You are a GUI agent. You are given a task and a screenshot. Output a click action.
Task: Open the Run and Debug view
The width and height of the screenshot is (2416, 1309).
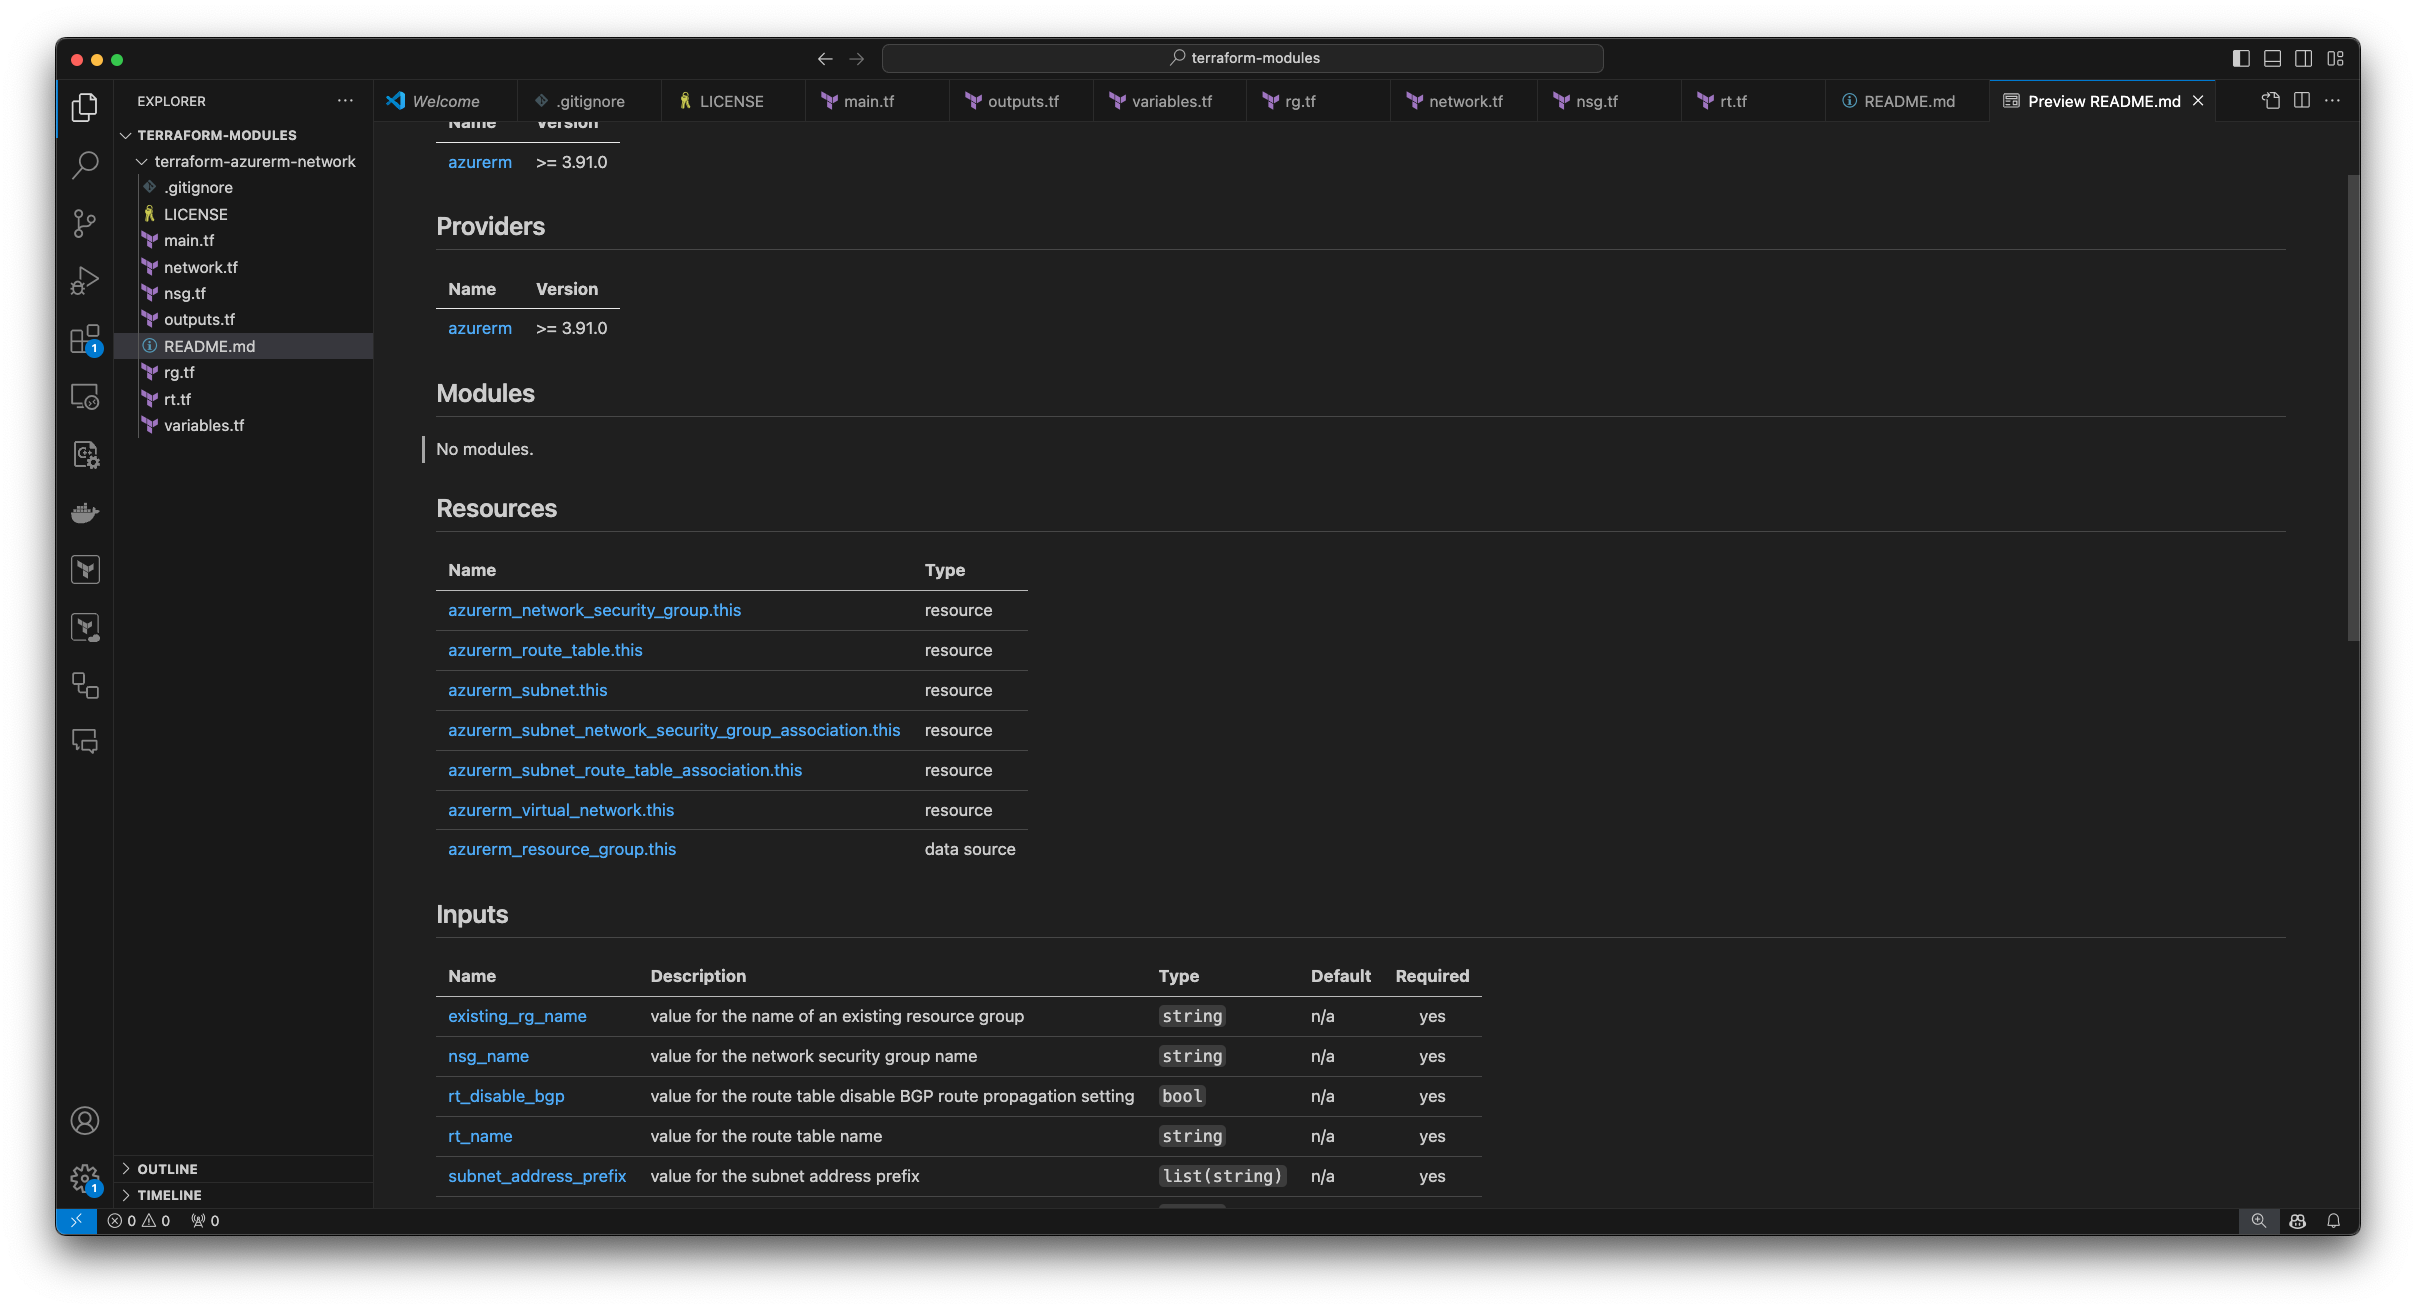85,280
